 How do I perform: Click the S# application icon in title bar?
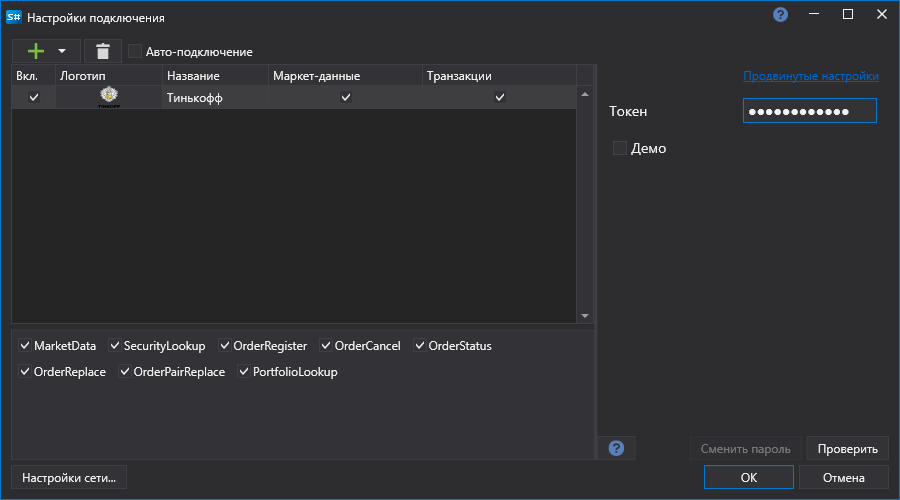13,17
